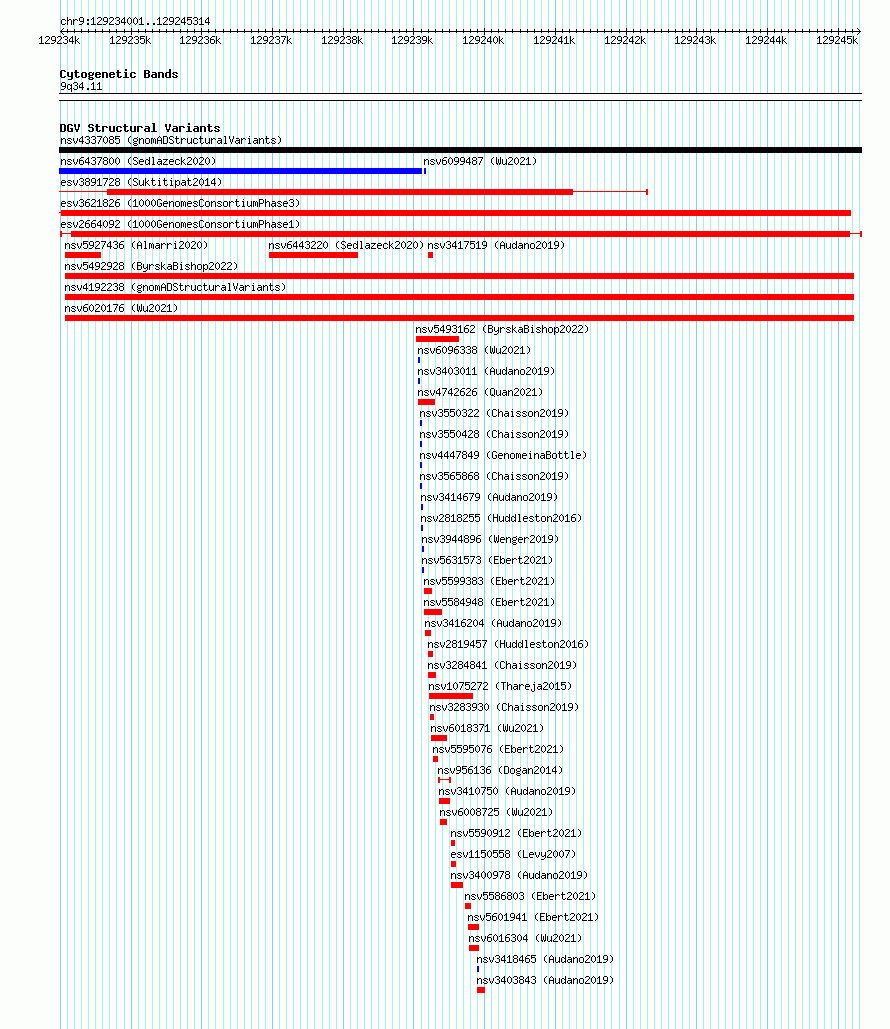Open nsv5584948 (Ebert2021) label
This screenshot has height=1029, width=890.
(x=490, y=602)
